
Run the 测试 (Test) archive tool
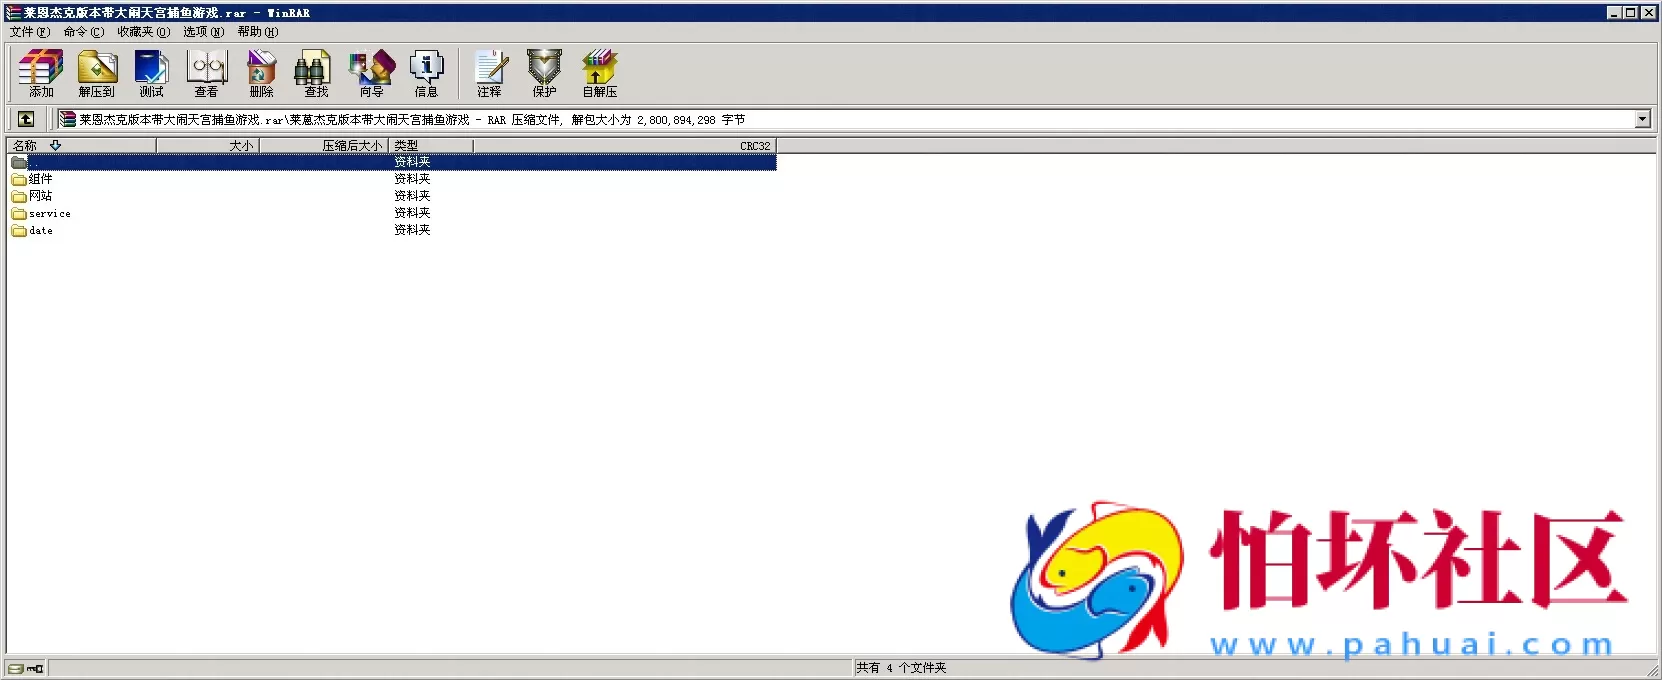tap(151, 73)
